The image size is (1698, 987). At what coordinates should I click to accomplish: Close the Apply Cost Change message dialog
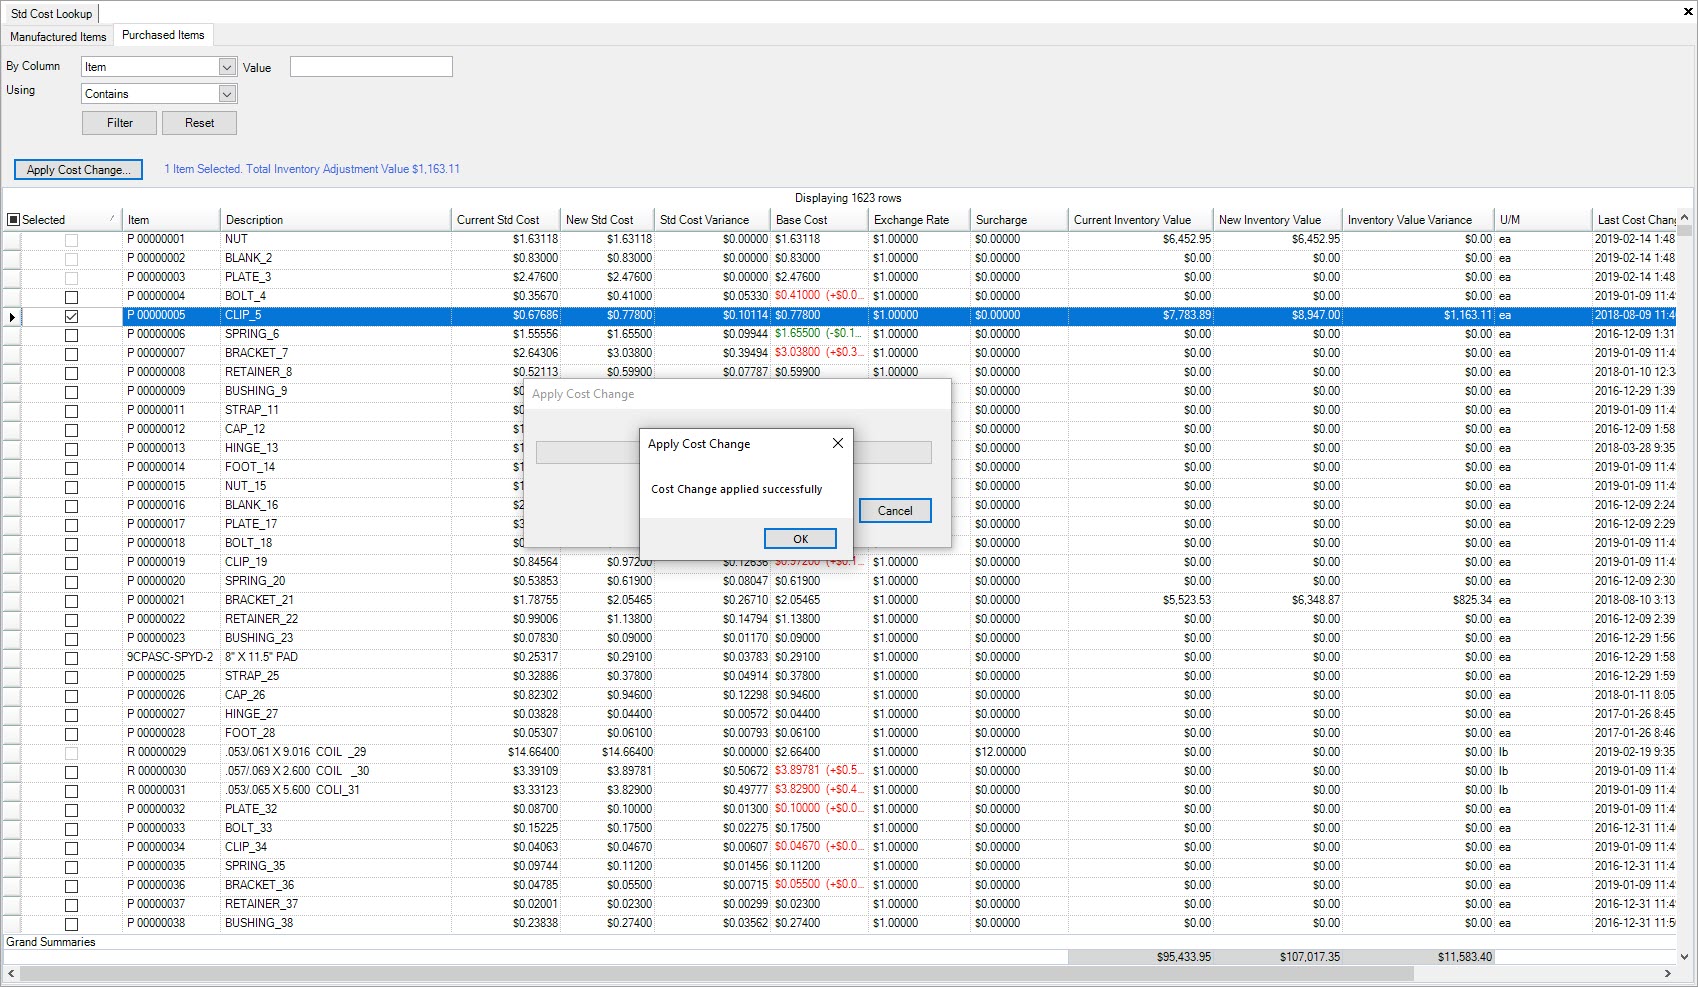(838, 443)
